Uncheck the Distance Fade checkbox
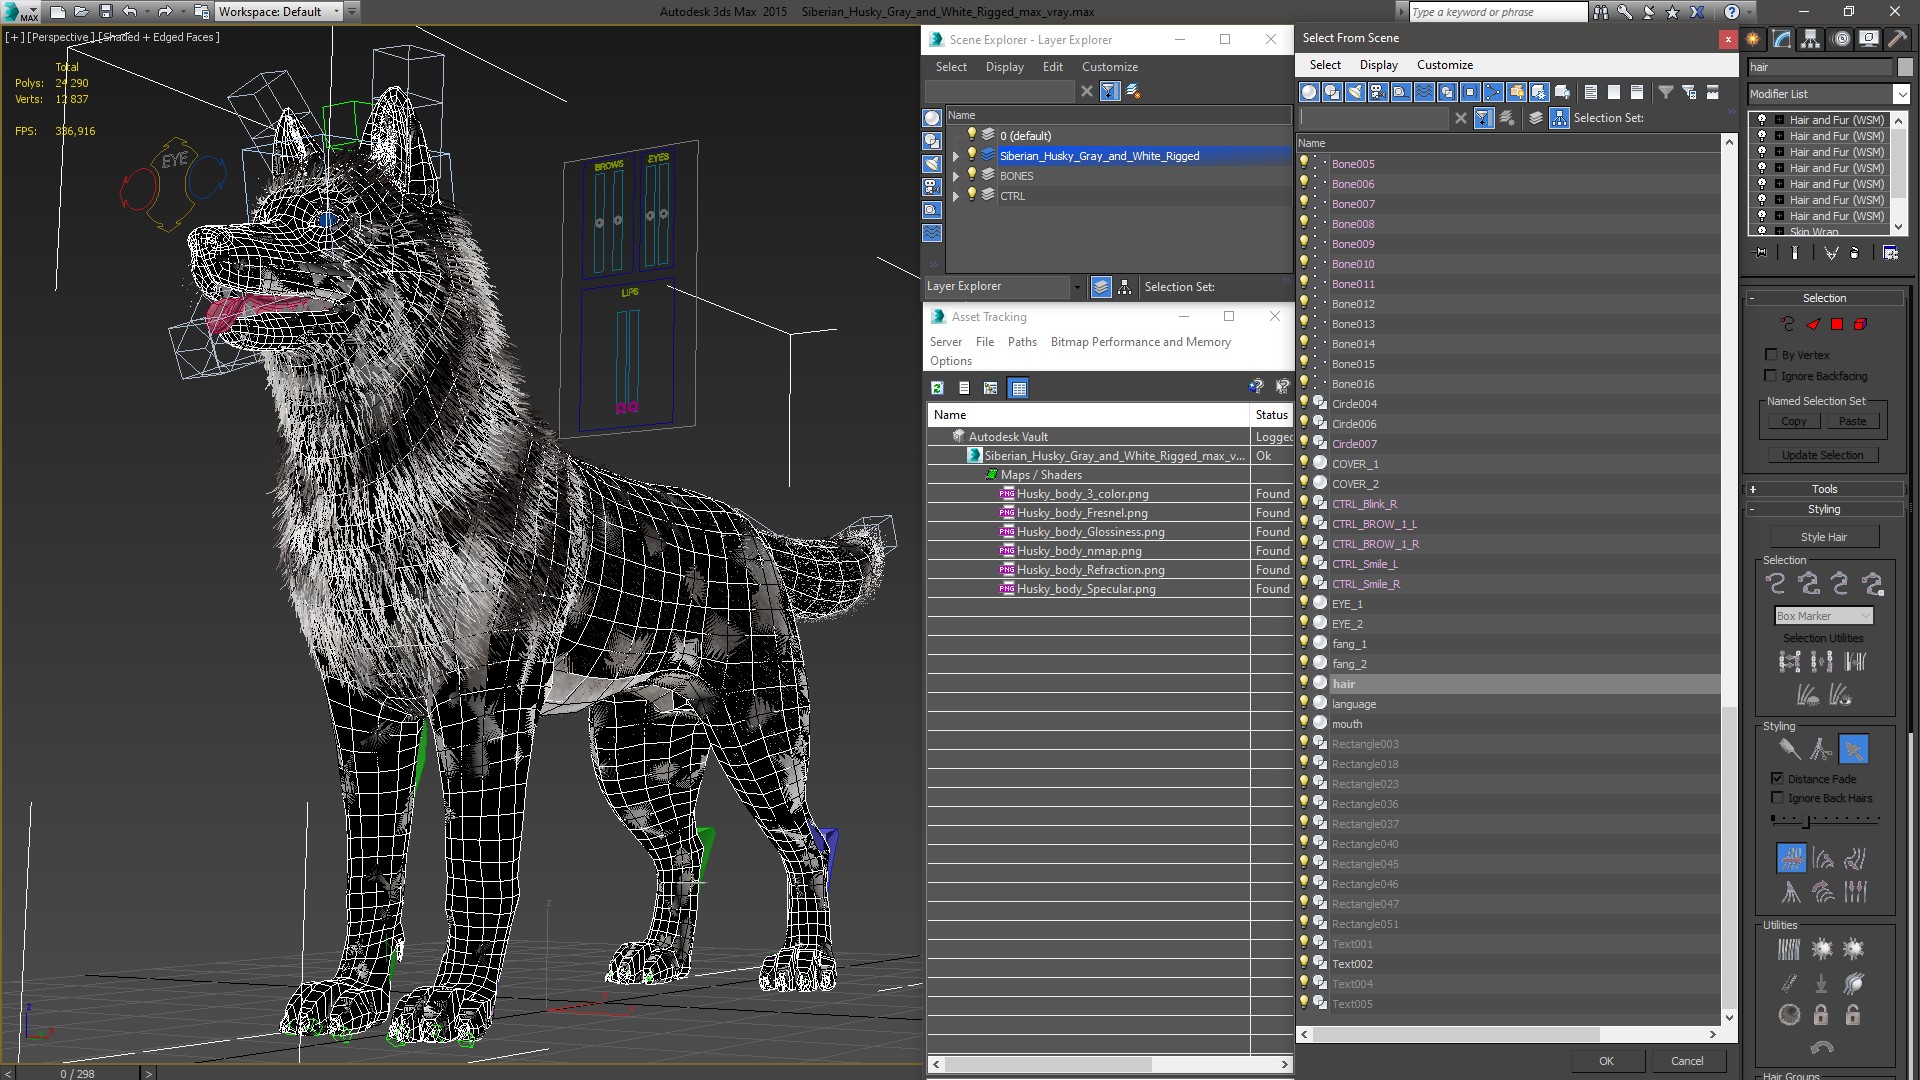The height and width of the screenshot is (1080, 1920). [x=1777, y=778]
